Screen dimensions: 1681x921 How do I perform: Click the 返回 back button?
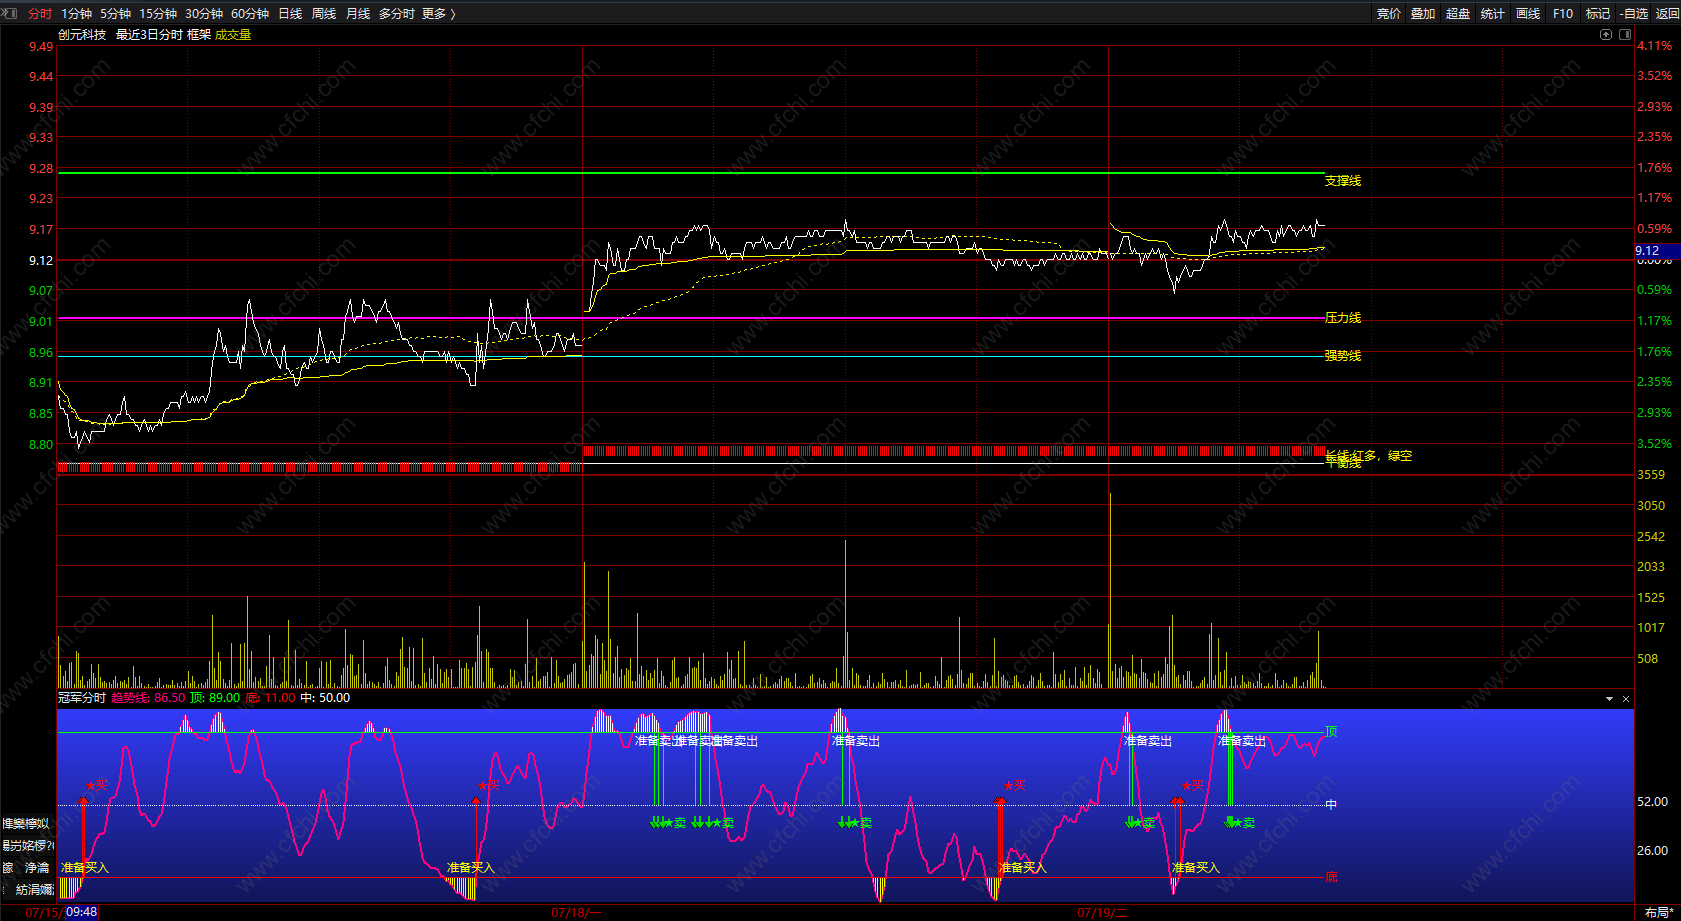tap(1668, 14)
